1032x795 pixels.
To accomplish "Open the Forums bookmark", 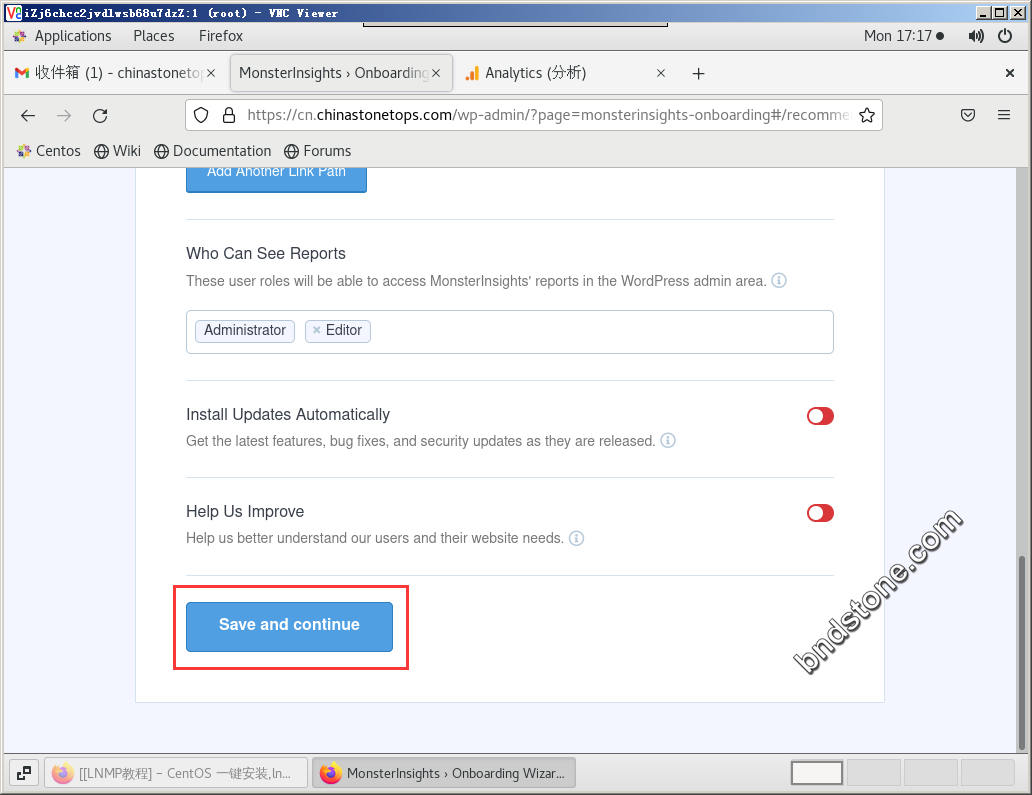I will 317,151.
